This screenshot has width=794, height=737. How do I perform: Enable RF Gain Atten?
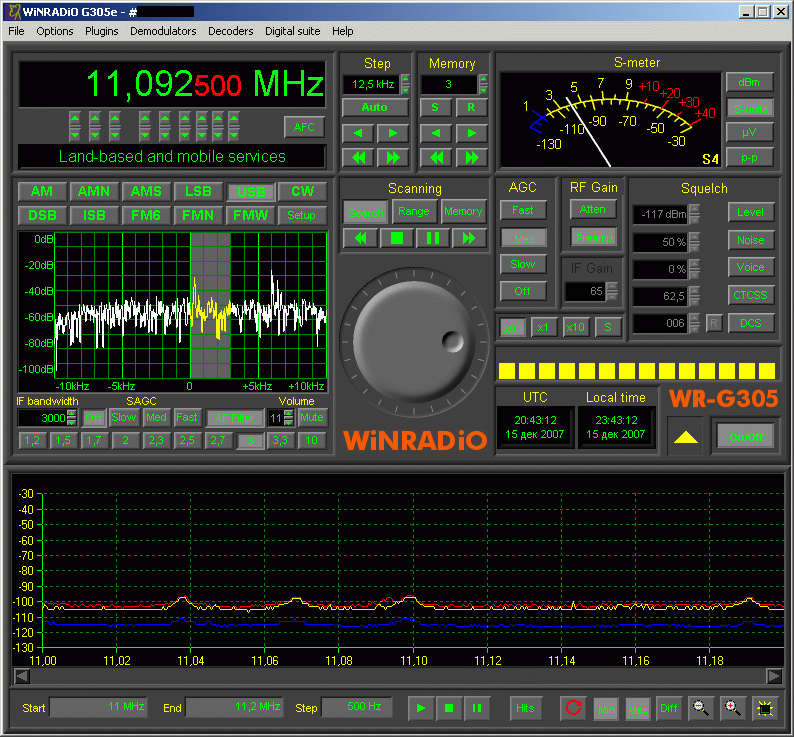pos(593,209)
